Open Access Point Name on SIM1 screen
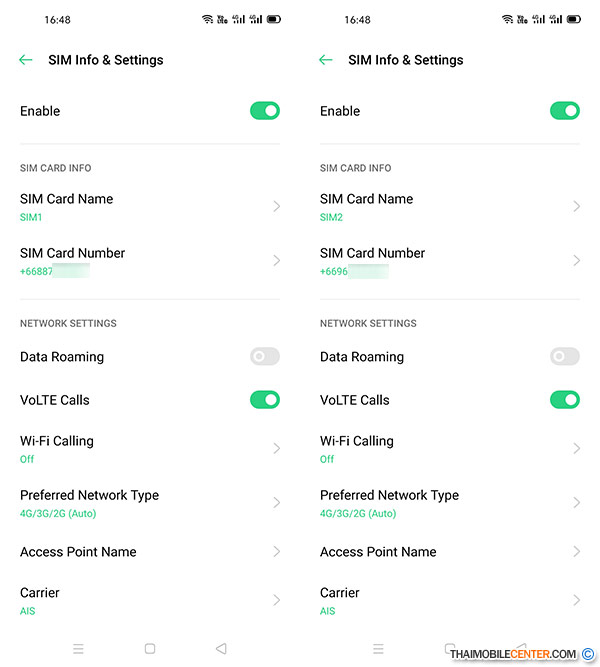This screenshot has width=600, height=667. coord(150,552)
